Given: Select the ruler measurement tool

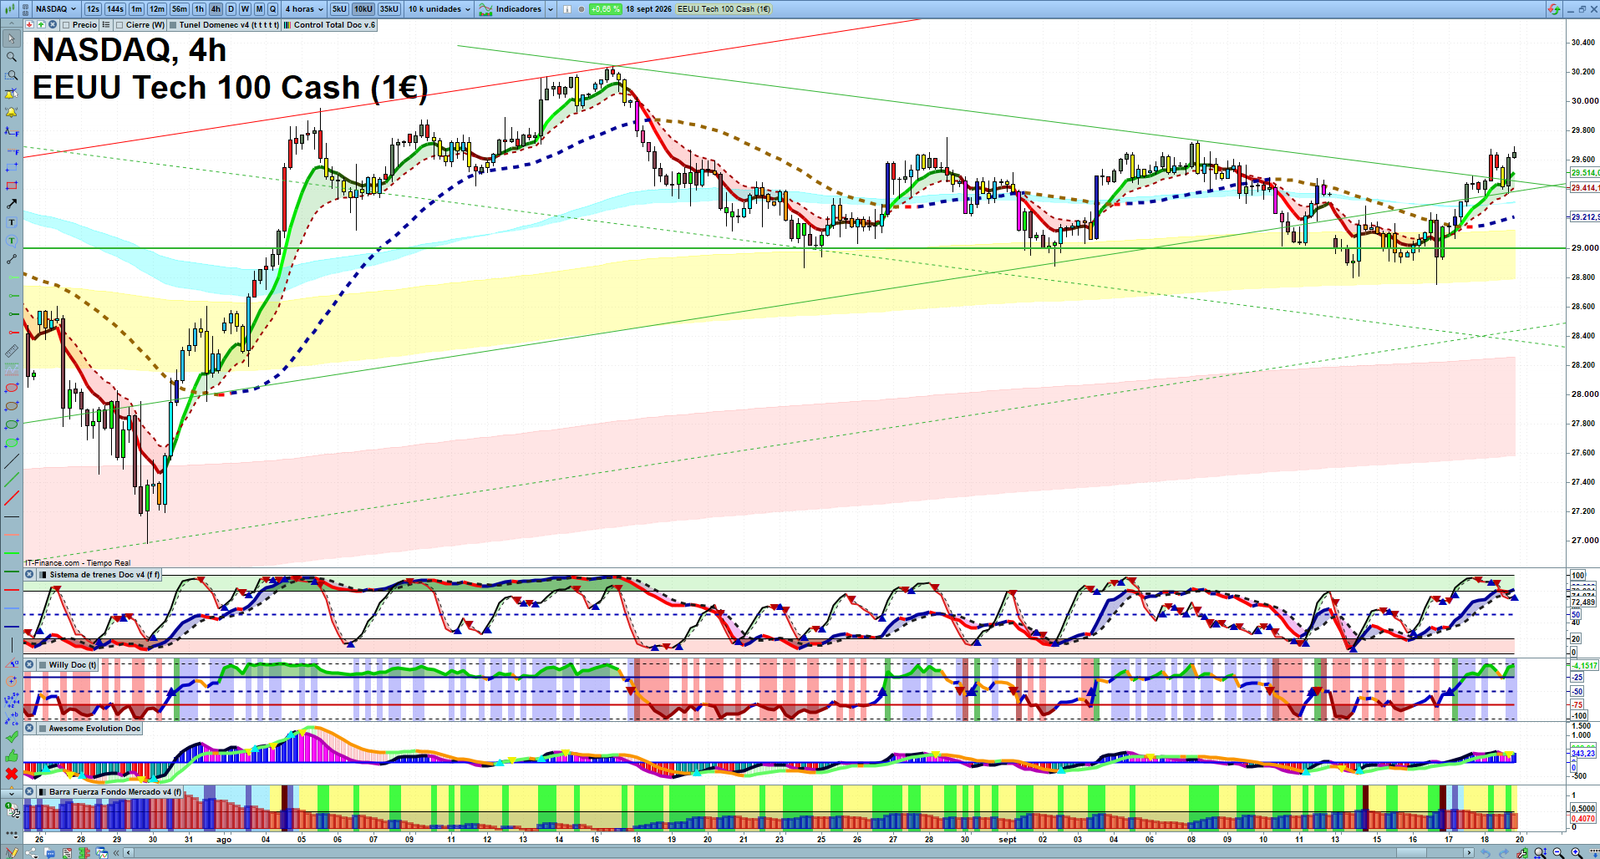Looking at the screenshot, I should click(x=12, y=351).
